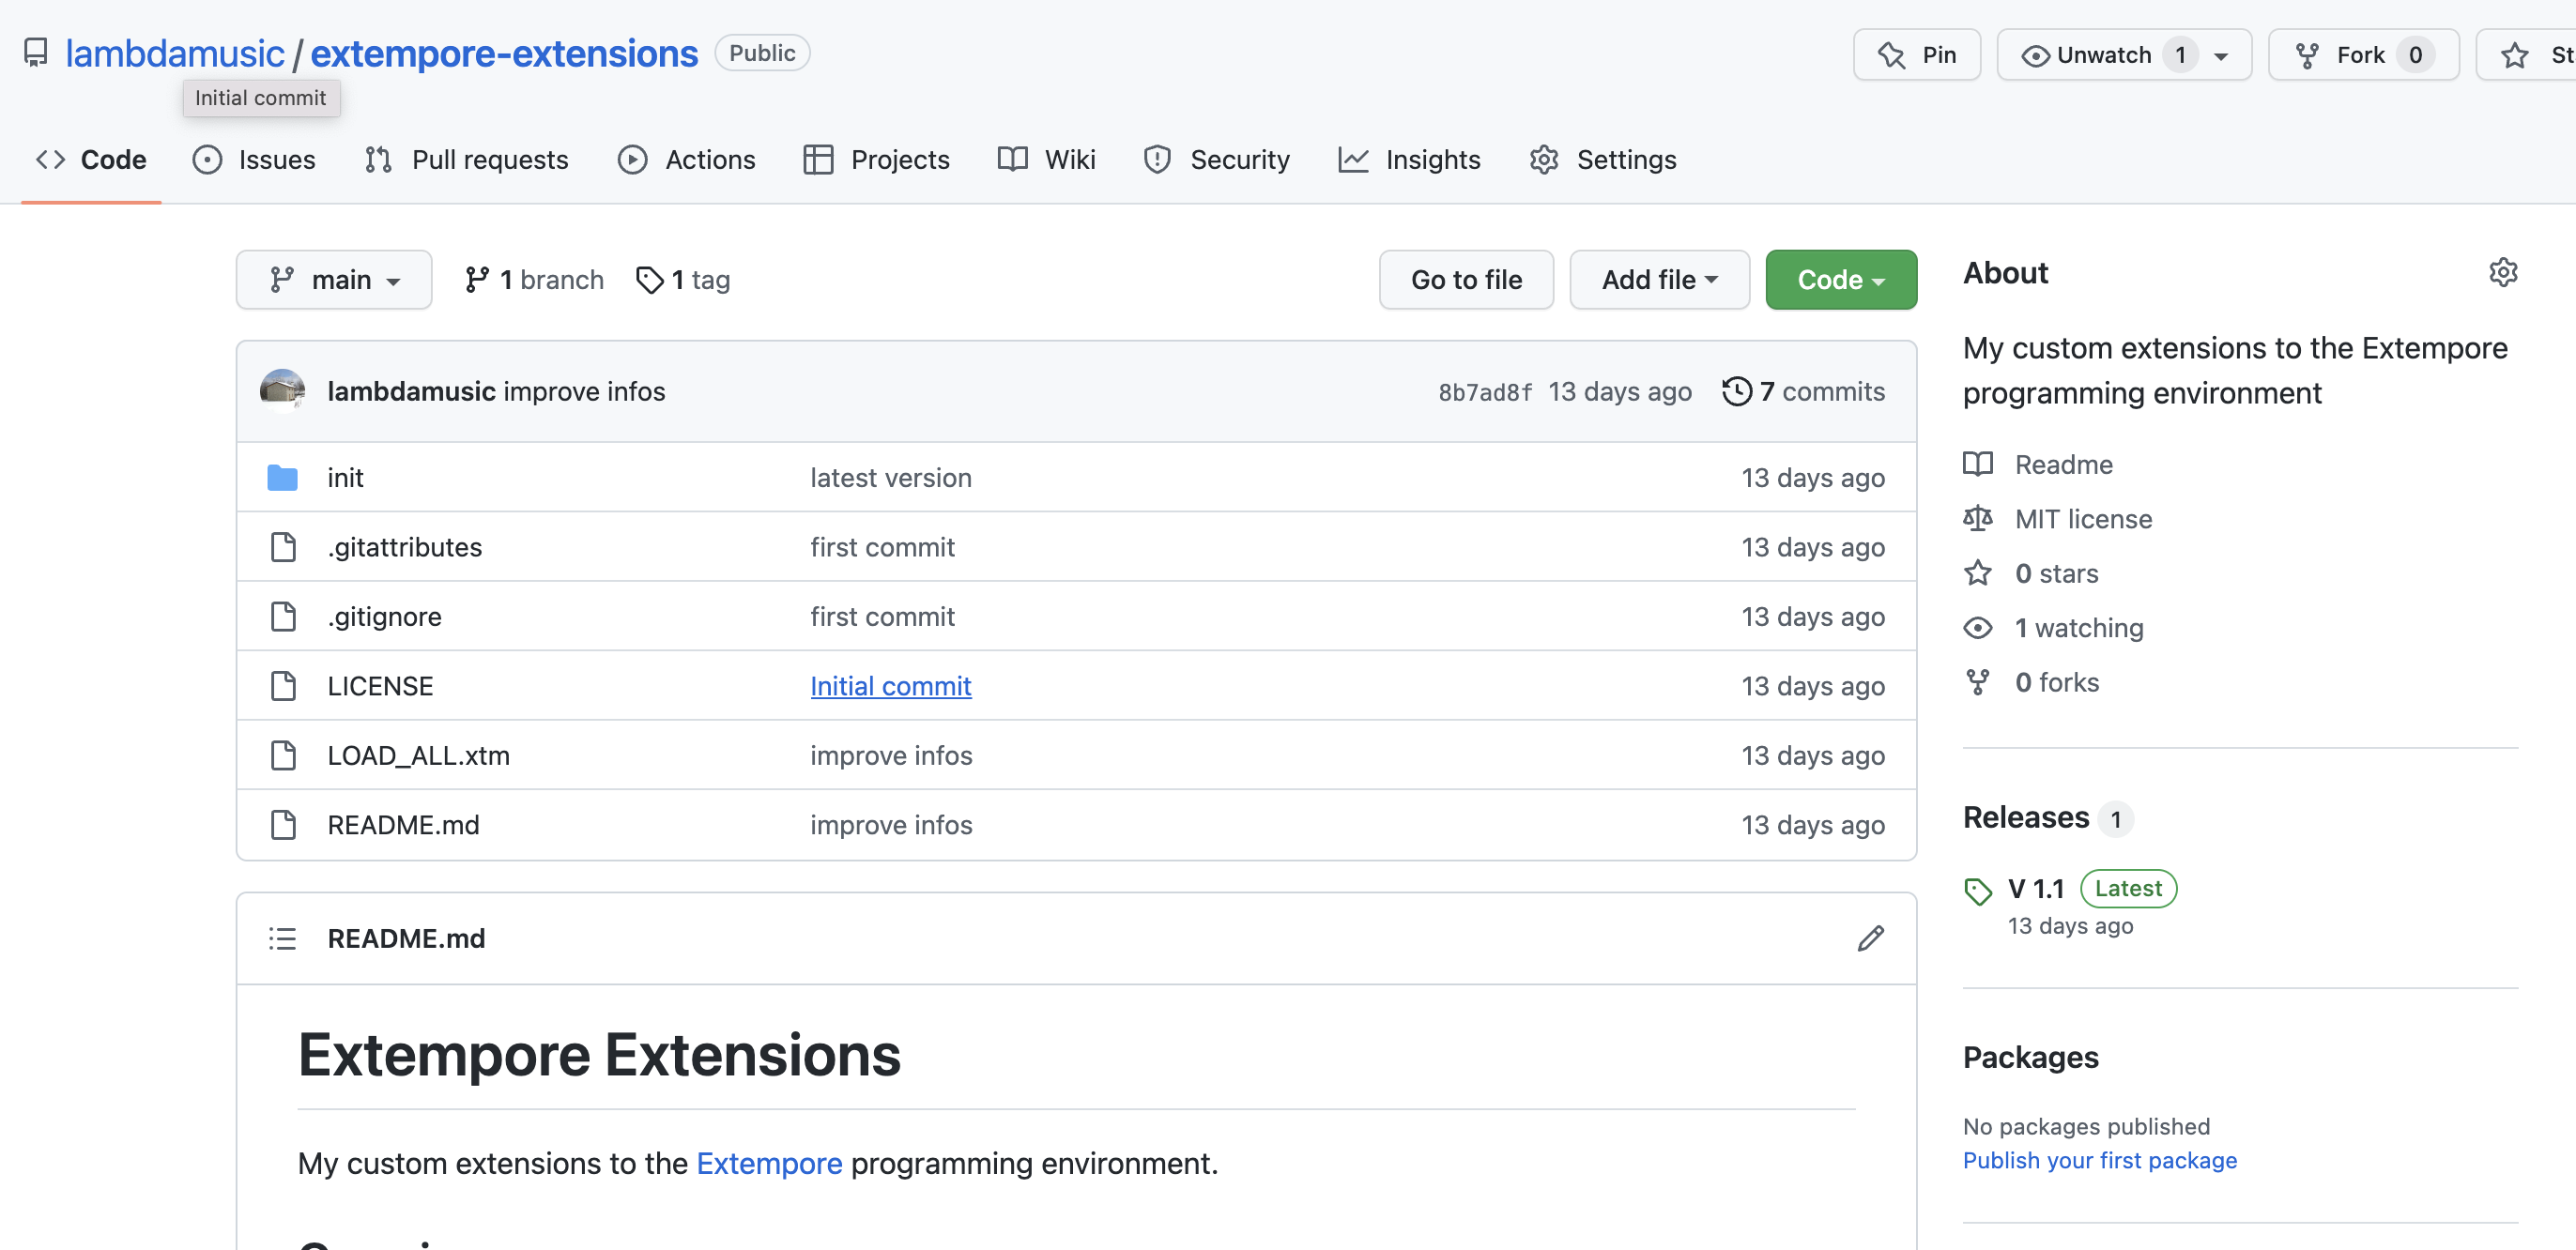View the 1 branch link
Image resolution: width=2576 pixels, height=1250 pixels.
tap(535, 280)
